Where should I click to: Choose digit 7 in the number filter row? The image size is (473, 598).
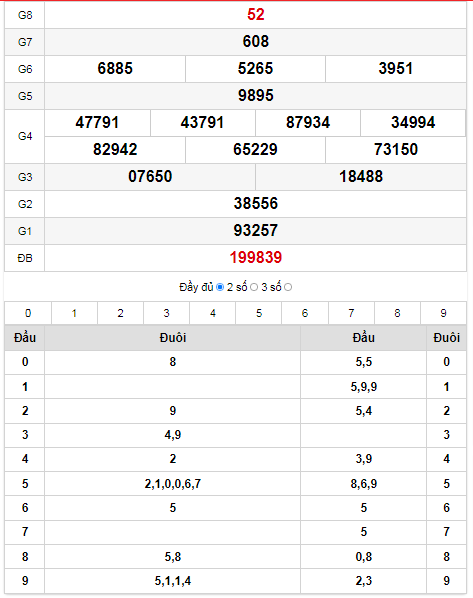click(x=351, y=313)
